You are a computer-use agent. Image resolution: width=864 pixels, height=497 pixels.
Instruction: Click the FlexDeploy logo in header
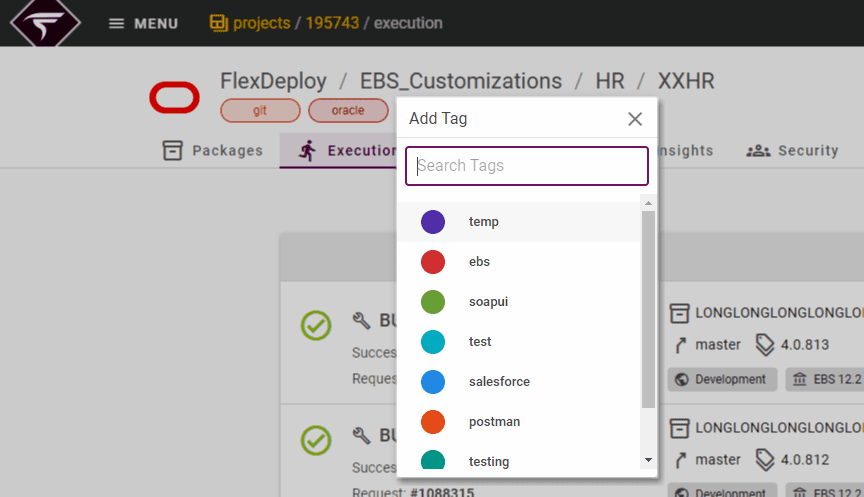point(46,23)
